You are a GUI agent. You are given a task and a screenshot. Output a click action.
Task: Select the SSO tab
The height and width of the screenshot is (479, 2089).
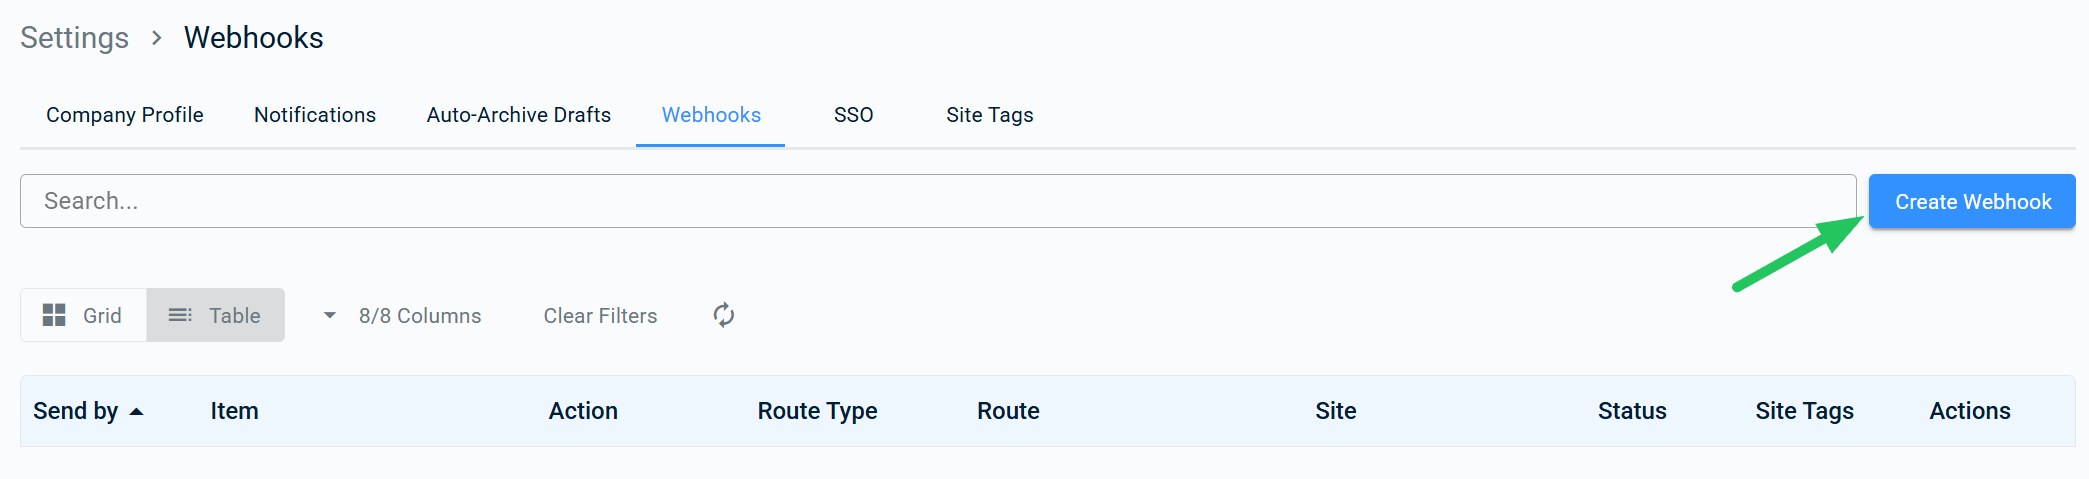click(854, 115)
